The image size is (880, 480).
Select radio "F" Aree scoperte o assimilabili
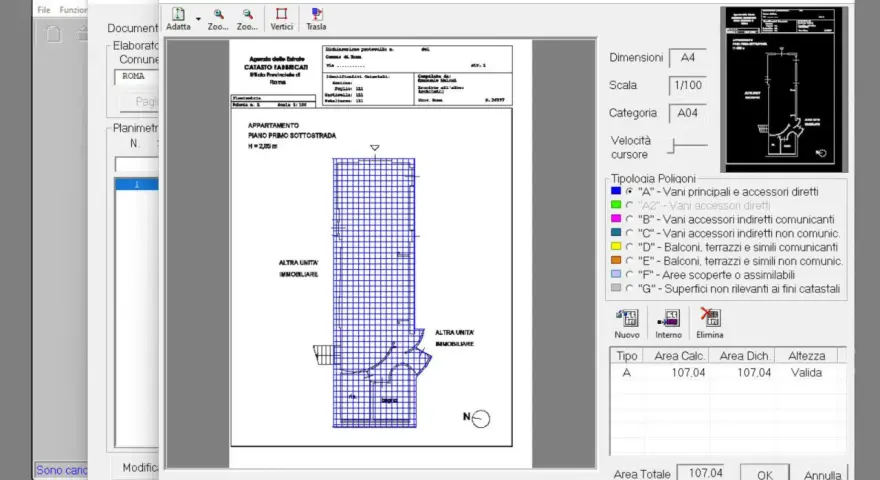[629, 275]
